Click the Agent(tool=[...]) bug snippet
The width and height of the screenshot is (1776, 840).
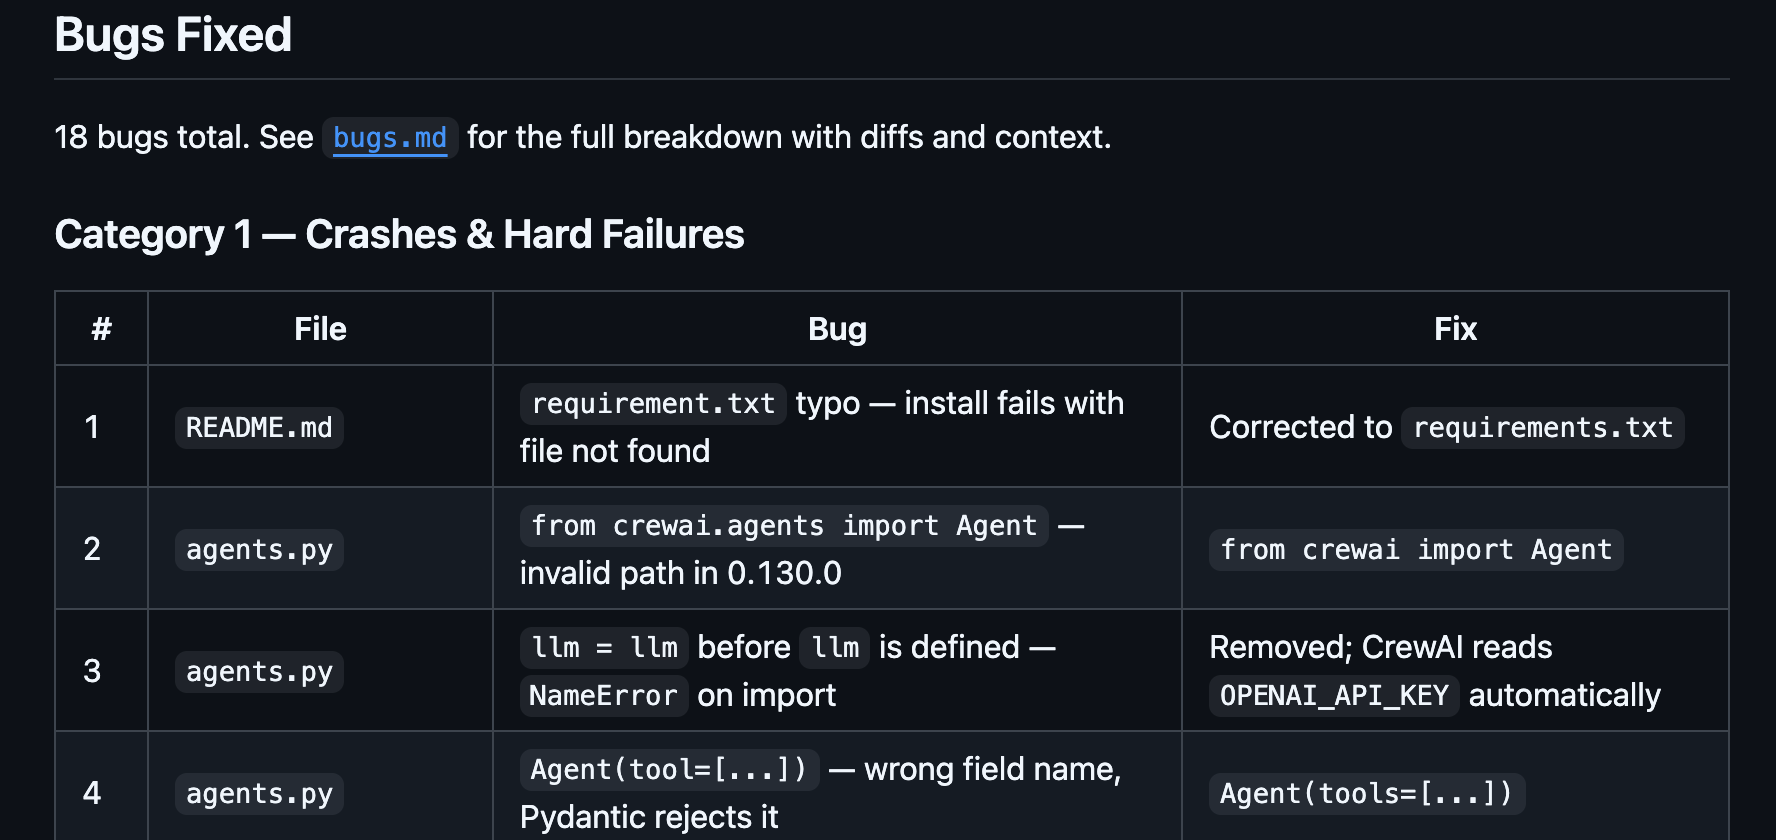[669, 770]
